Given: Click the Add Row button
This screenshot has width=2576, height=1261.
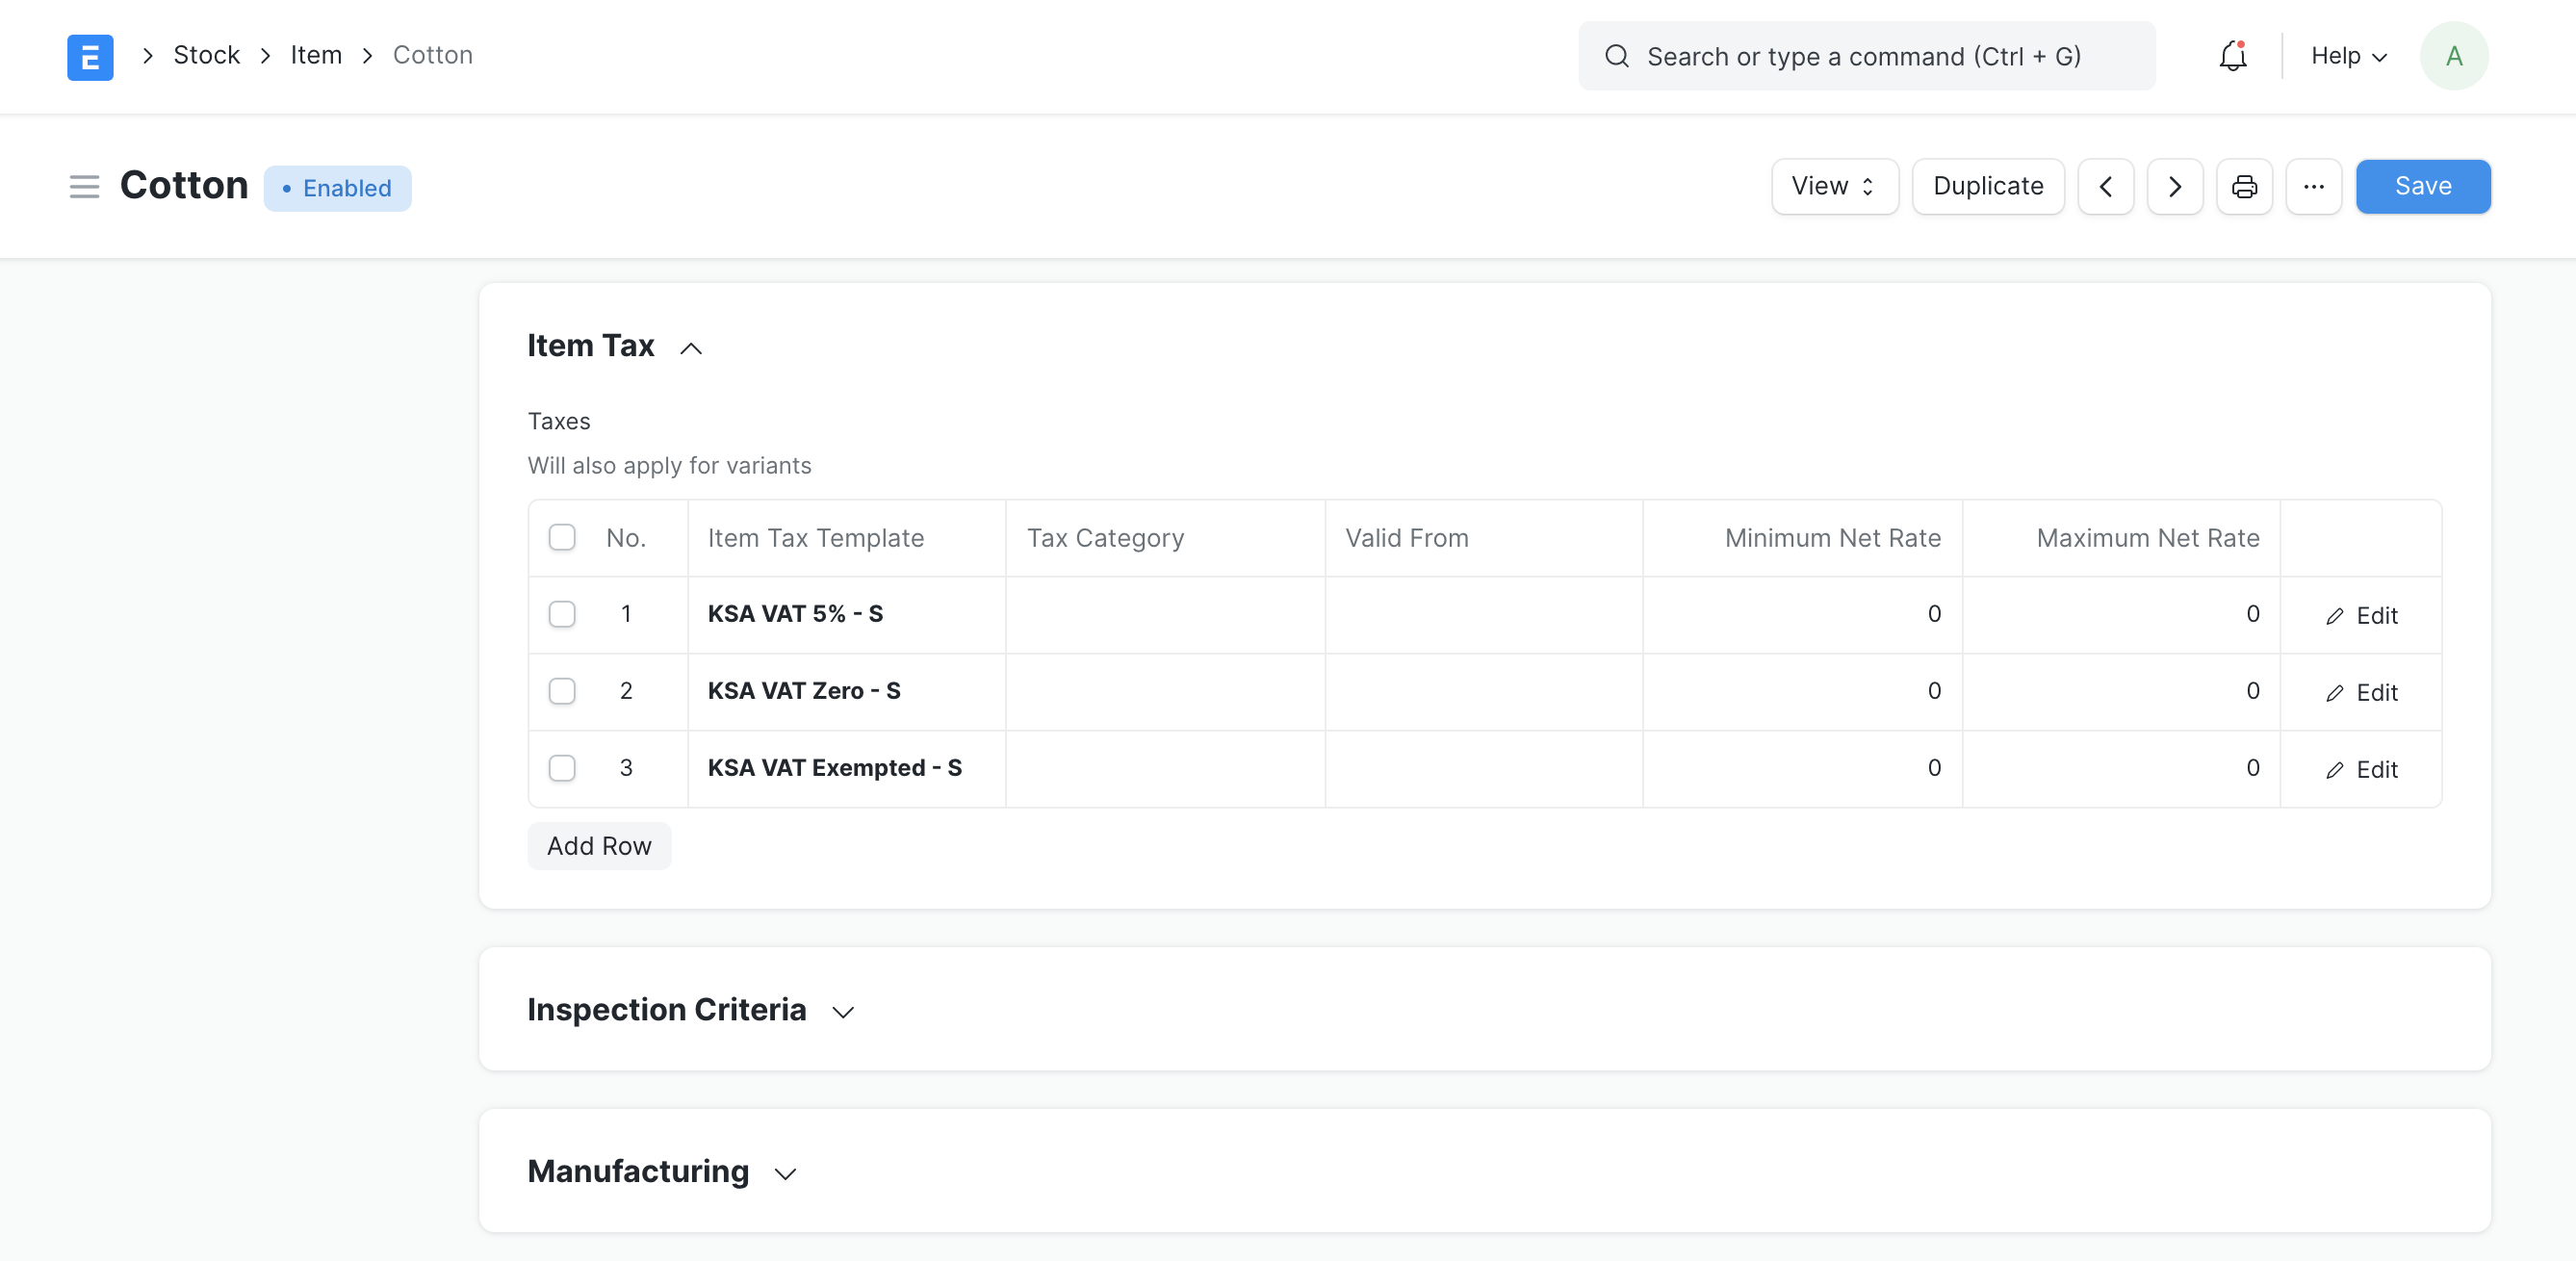Looking at the screenshot, I should pos(598,846).
